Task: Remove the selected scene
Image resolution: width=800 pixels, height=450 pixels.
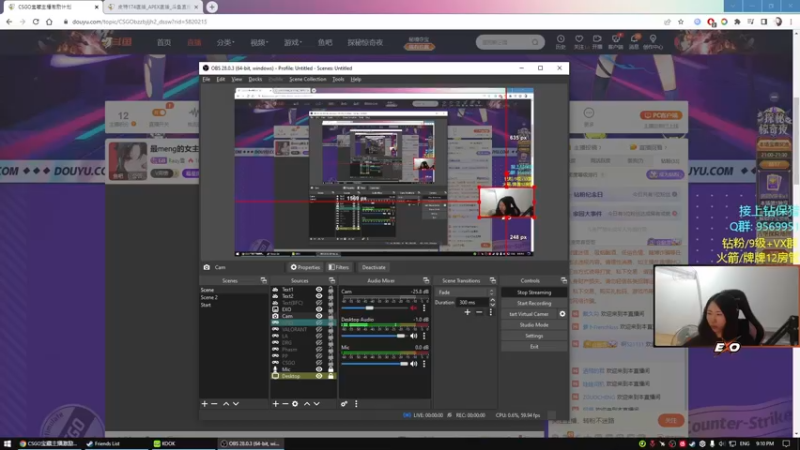Action: (x=214, y=404)
